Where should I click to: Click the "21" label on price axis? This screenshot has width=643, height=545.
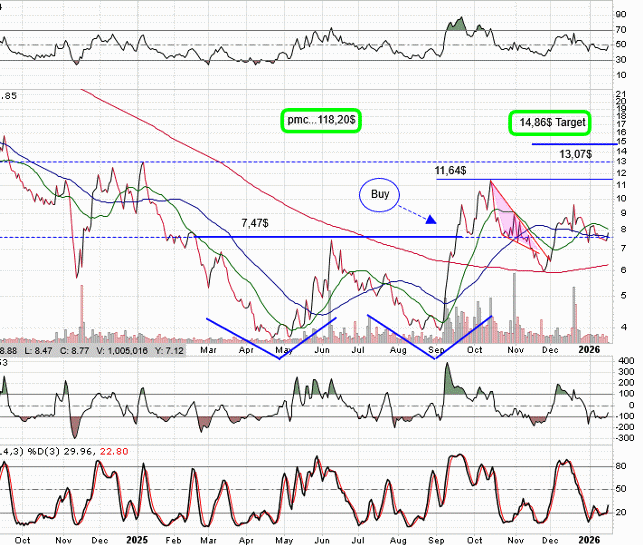pos(621,93)
